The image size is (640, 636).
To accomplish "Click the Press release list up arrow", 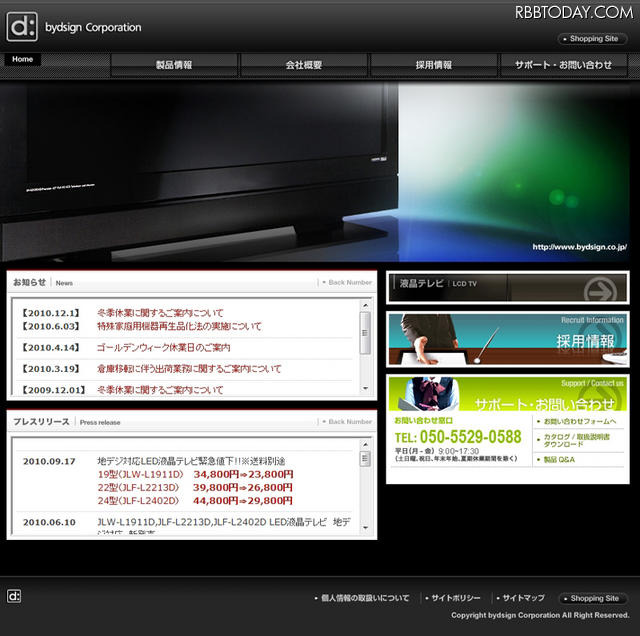I will pyautogui.click(x=365, y=445).
